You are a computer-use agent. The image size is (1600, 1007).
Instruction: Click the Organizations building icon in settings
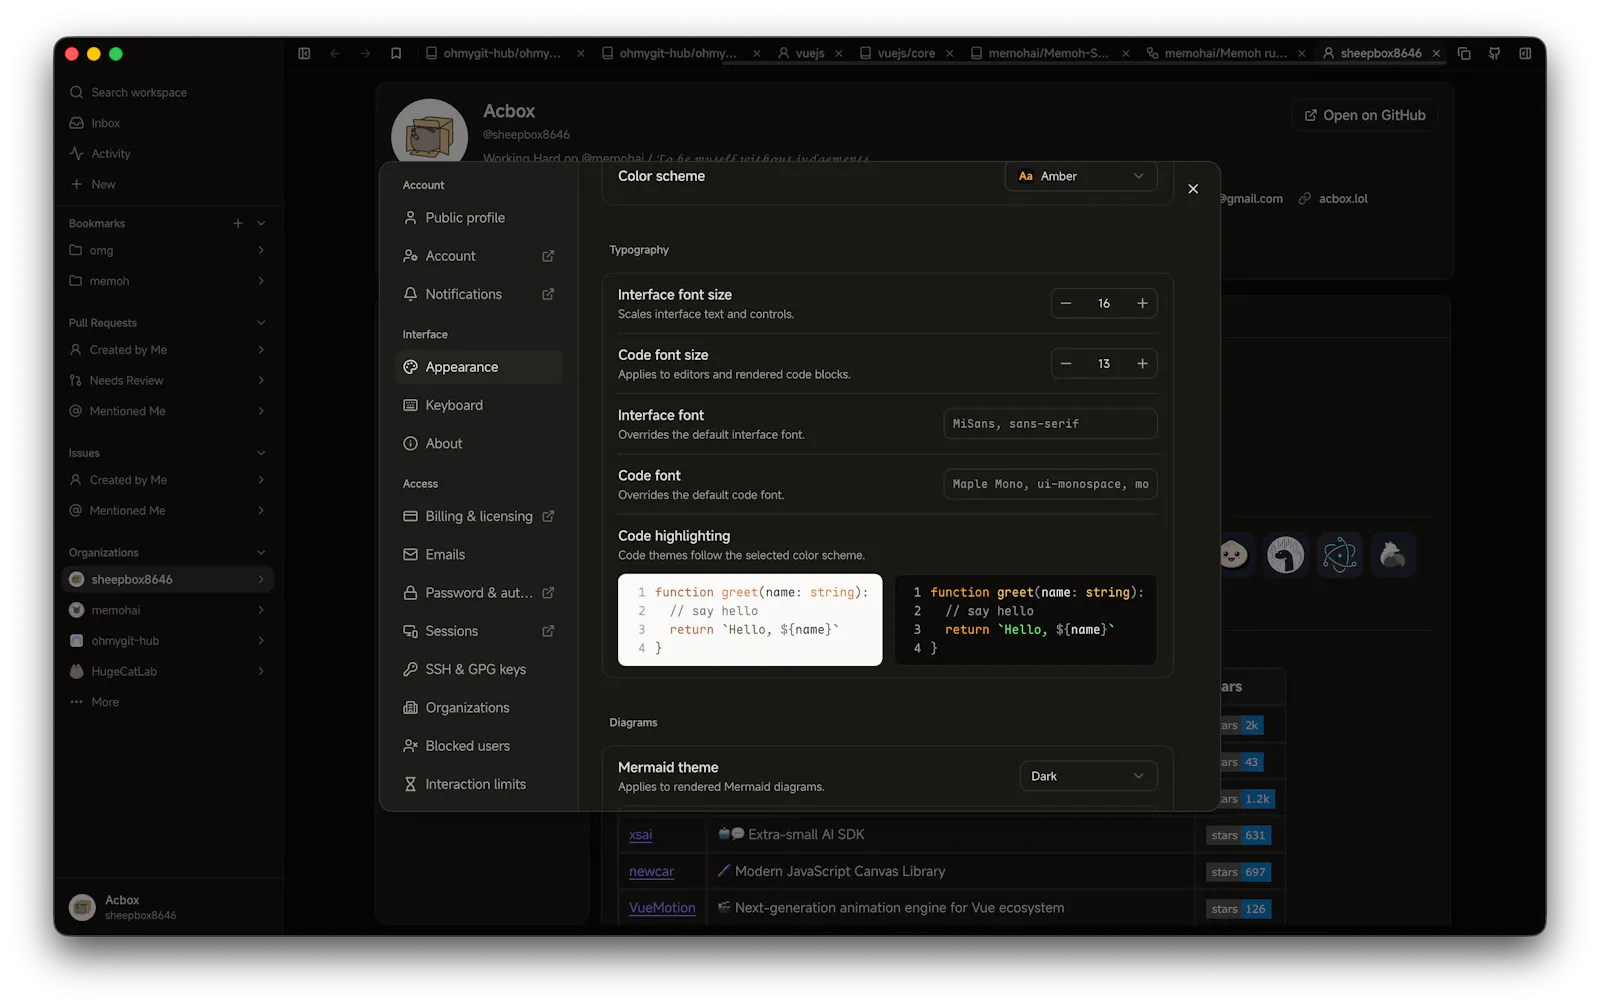click(410, 708)
